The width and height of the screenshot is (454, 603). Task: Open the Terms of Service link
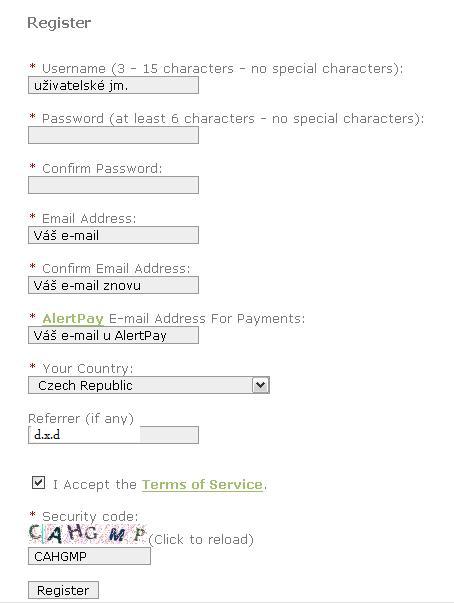(203, 485)
